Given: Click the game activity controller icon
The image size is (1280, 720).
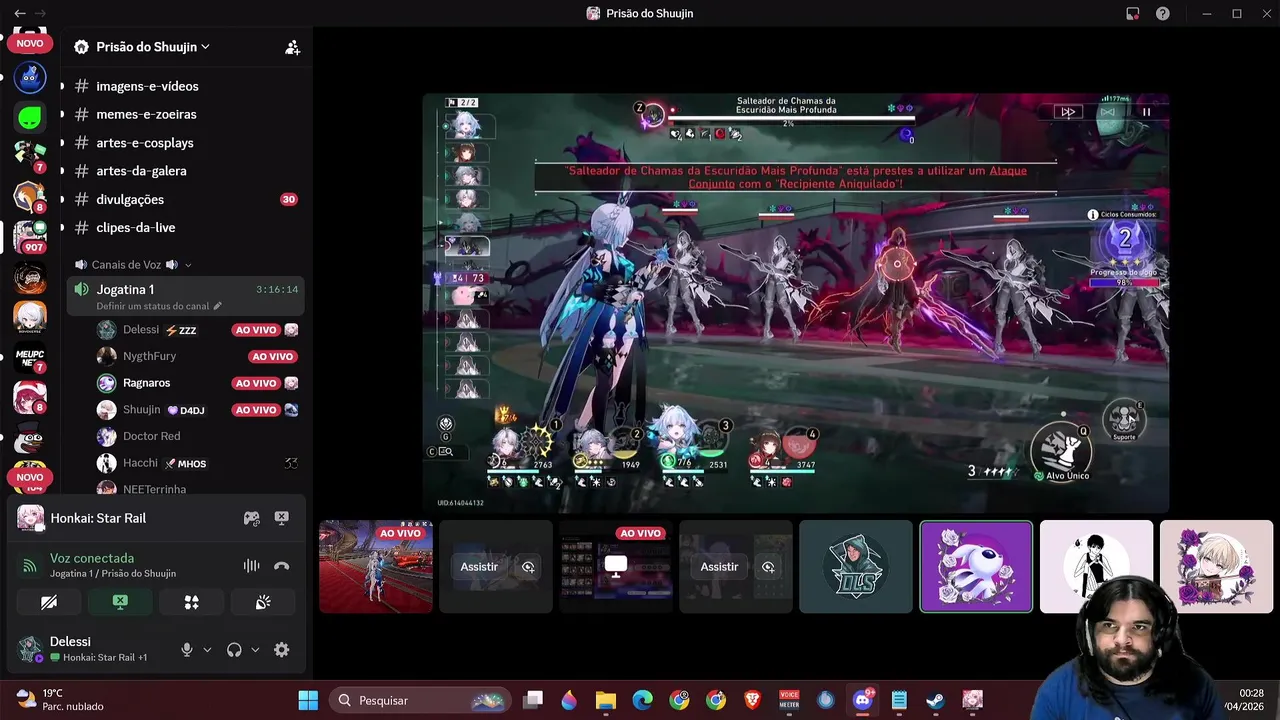Looking at the screenshot, I should click(x=252, y=518).
